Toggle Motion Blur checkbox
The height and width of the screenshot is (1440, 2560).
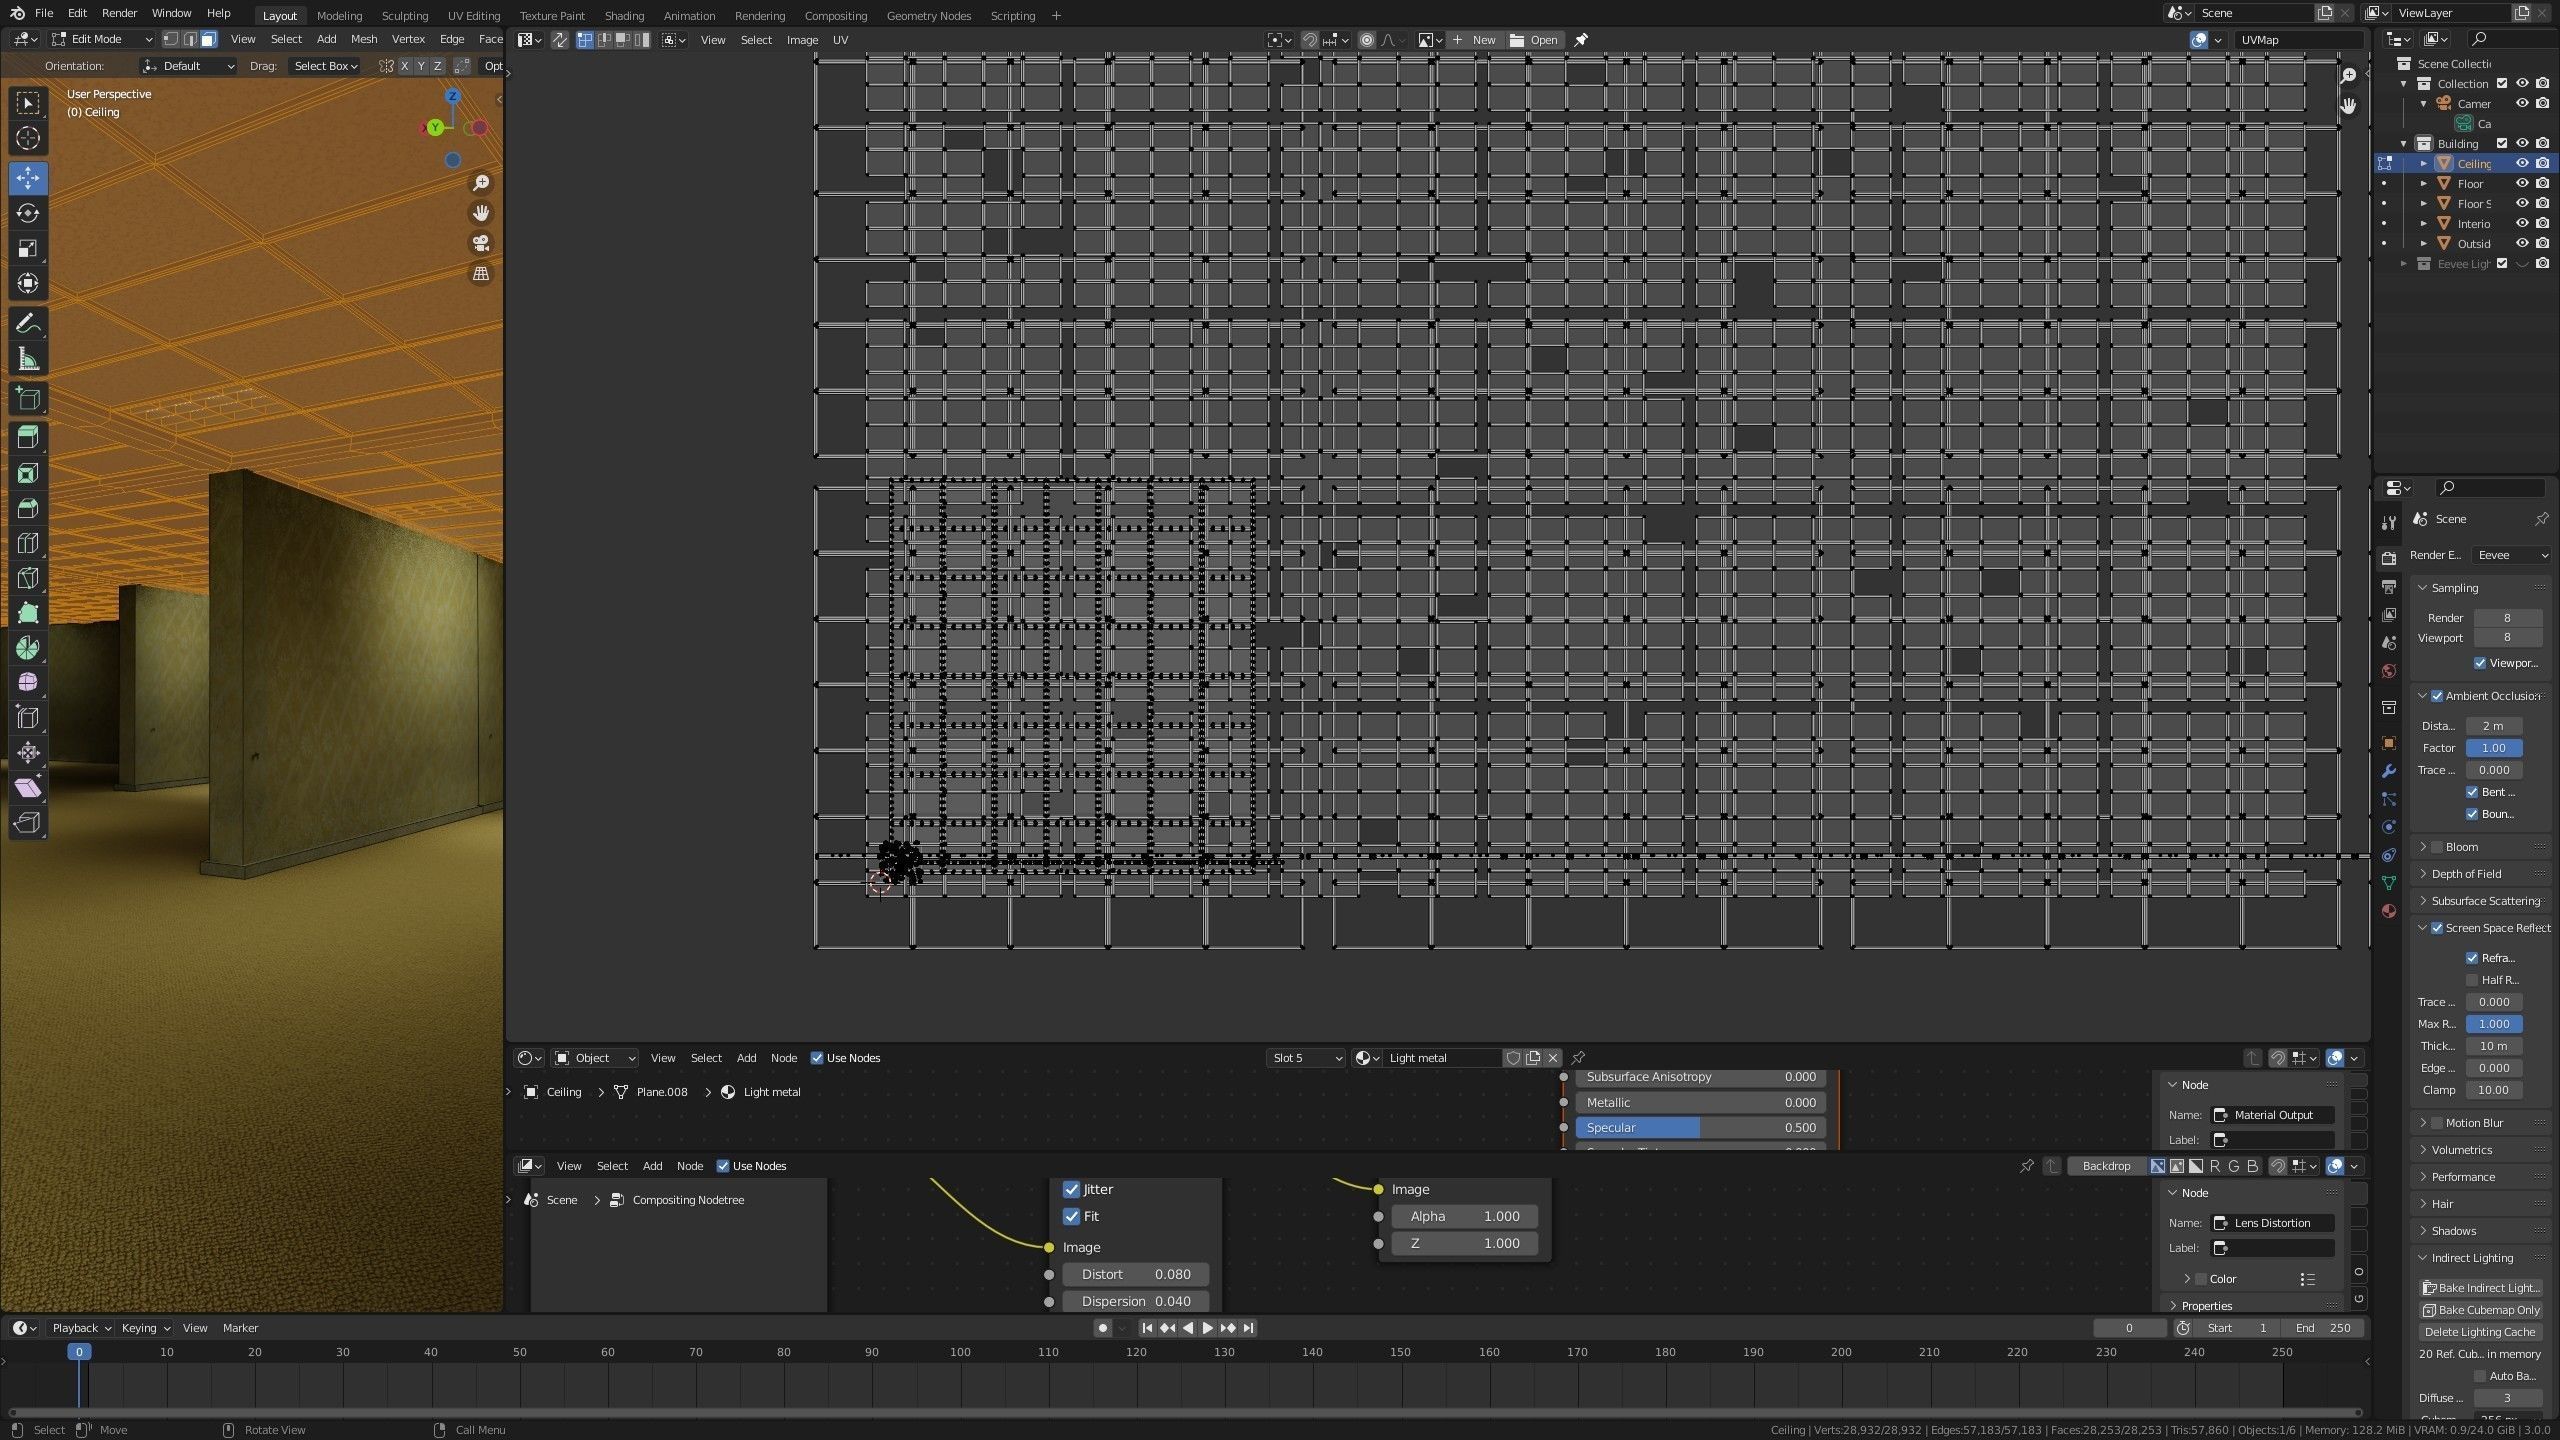(x=2436, y=1123)
